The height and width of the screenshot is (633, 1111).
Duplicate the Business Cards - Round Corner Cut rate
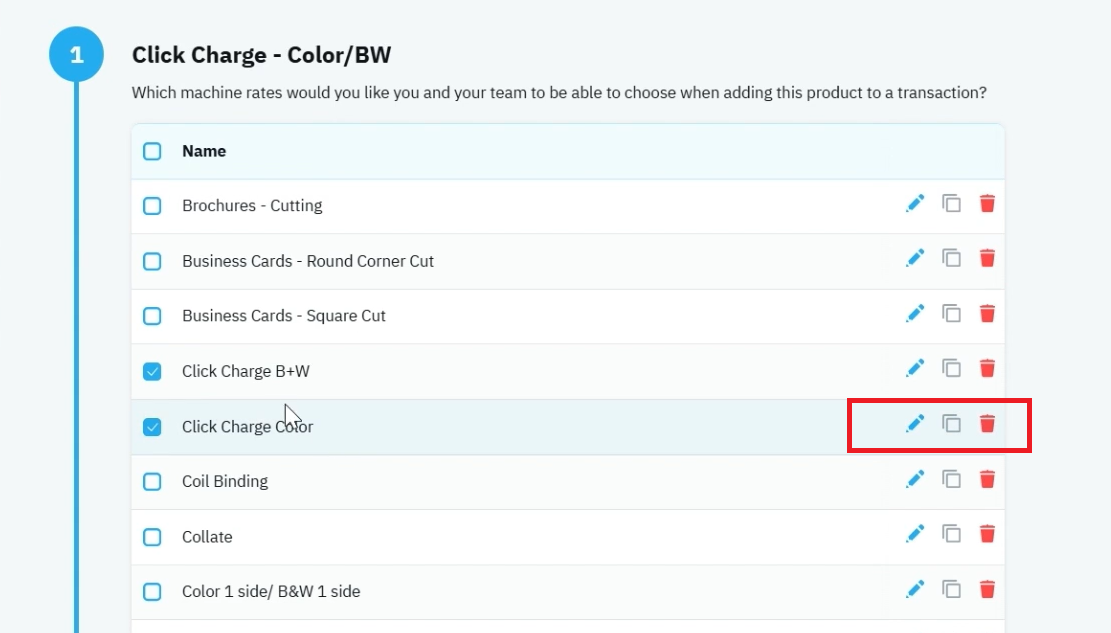tap(952, 259)
